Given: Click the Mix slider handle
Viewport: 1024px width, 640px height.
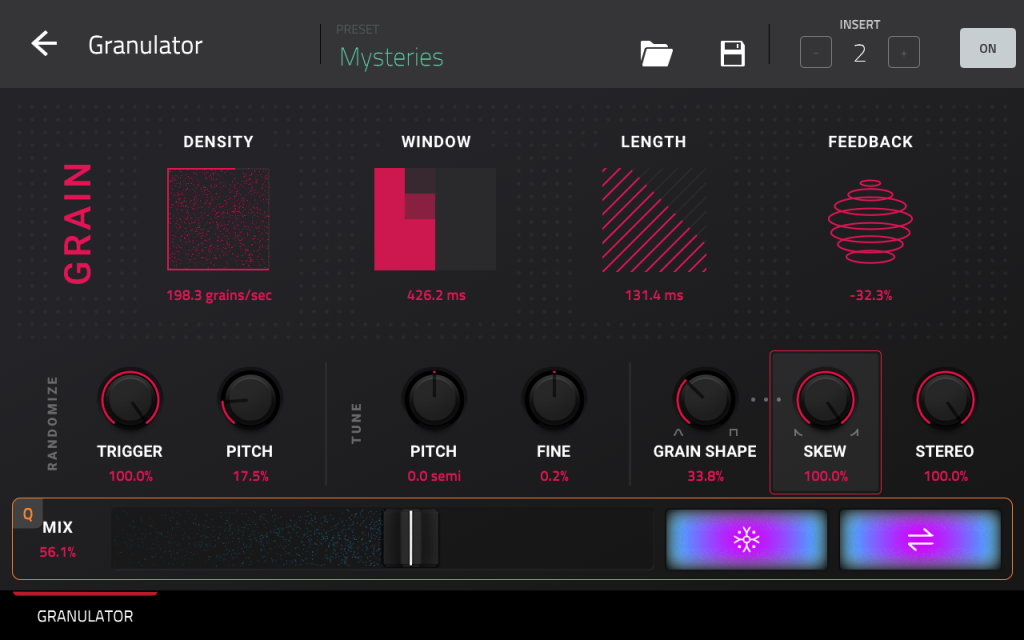Looking at the screenshot, I should (x=410, y=539).
